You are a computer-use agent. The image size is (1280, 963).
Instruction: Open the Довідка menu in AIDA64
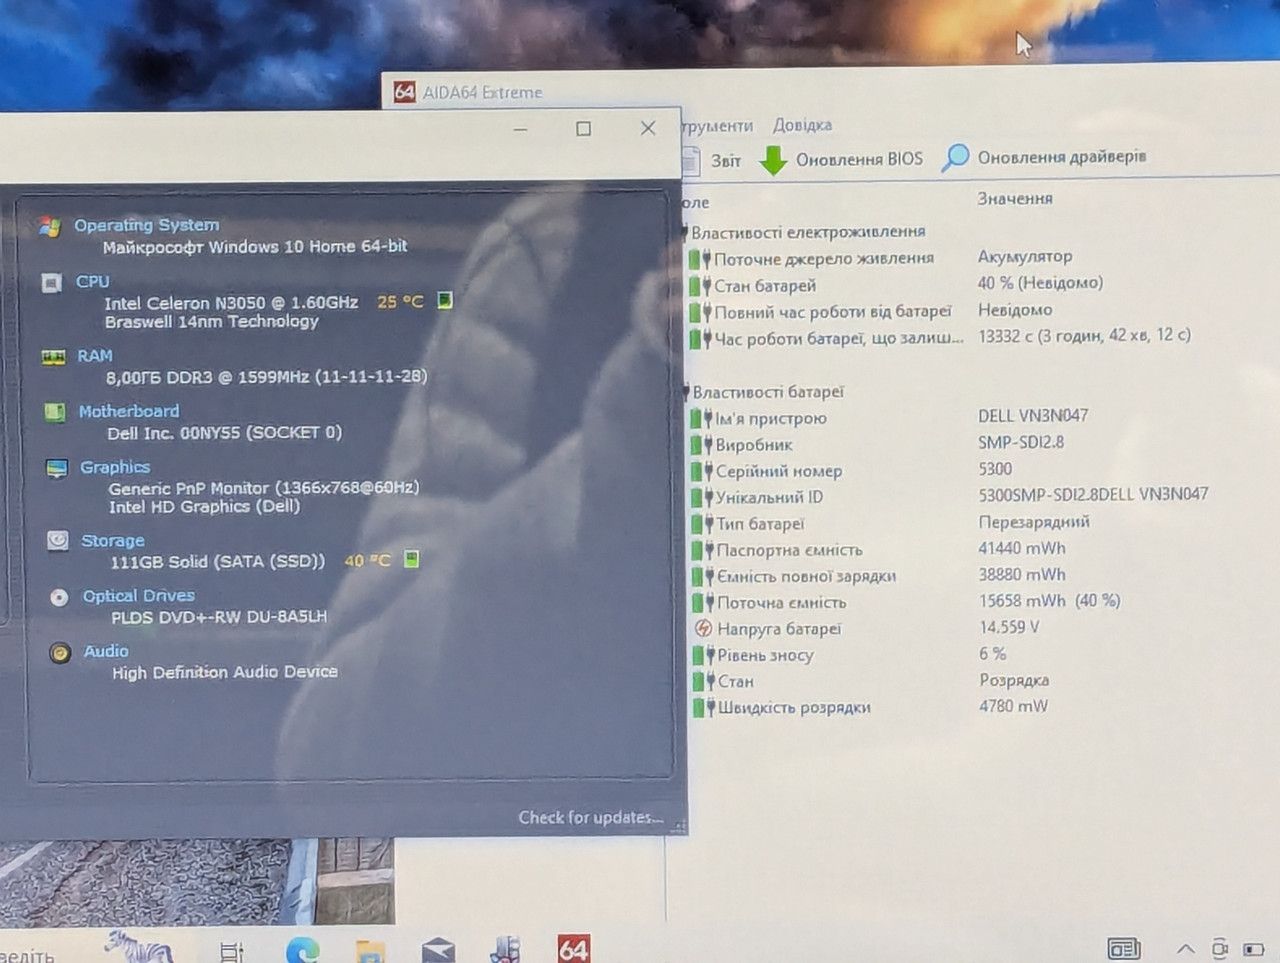[802, 125]
